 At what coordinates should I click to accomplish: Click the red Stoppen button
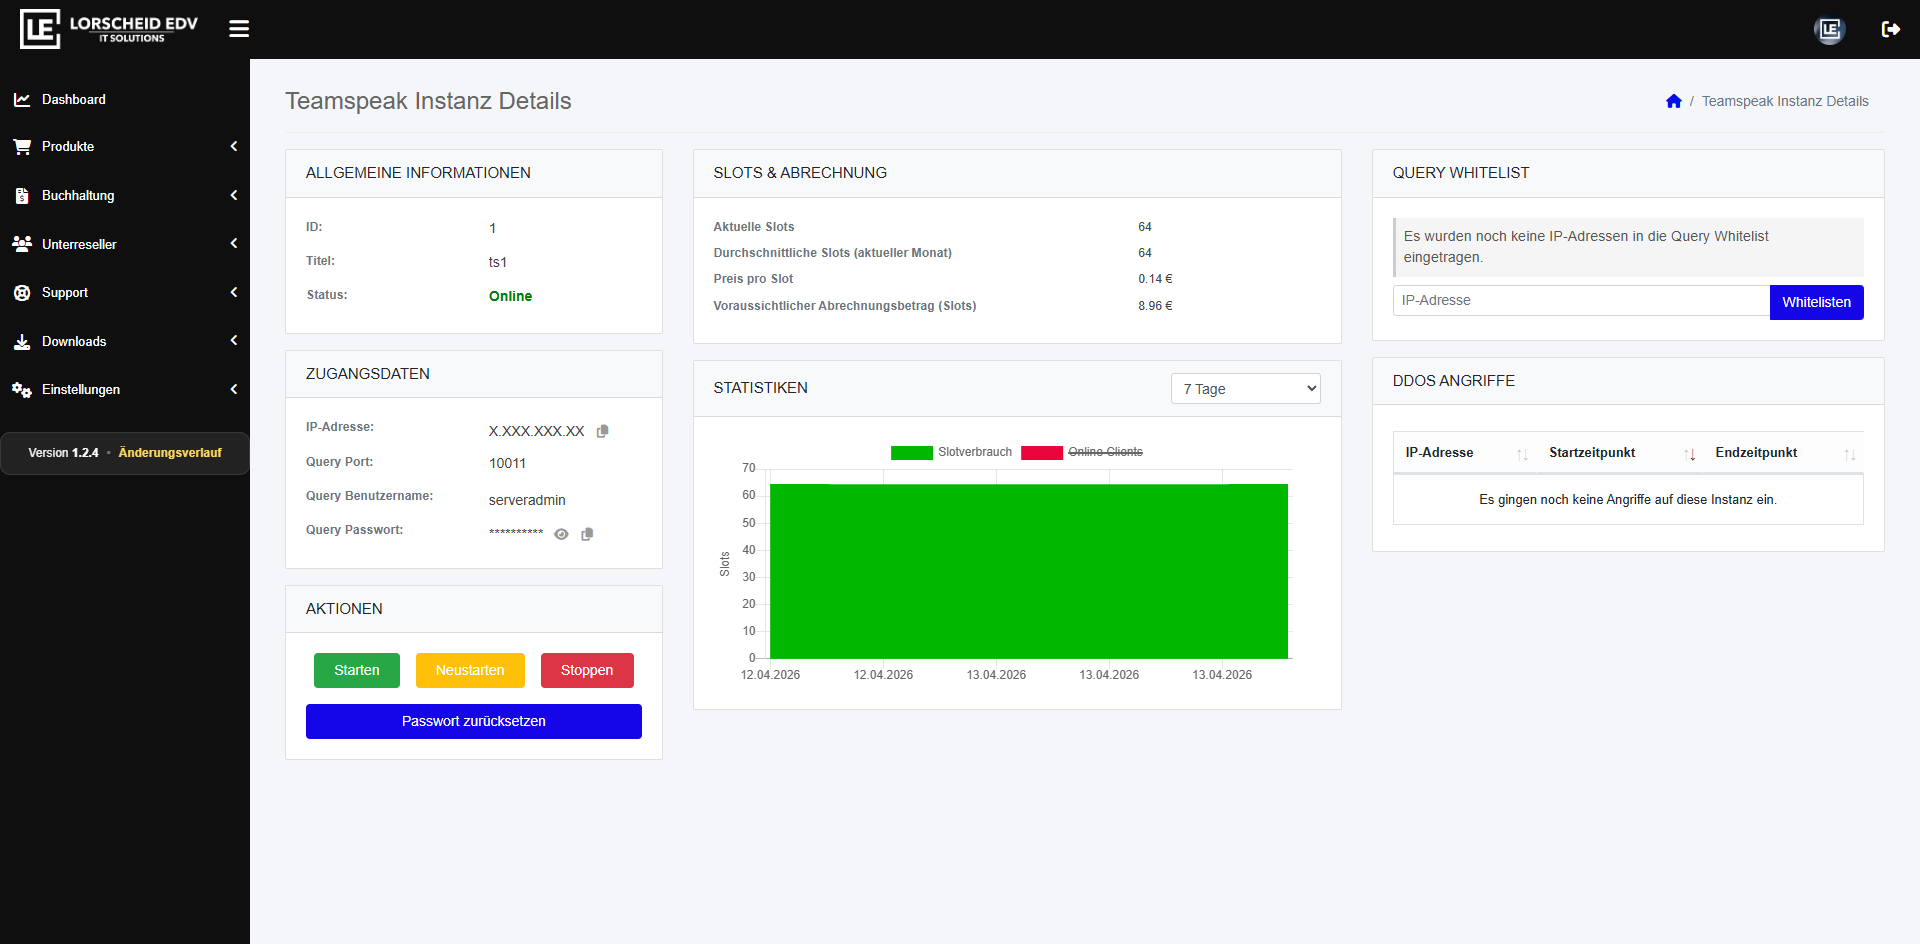pyautogui.click(x=587, y=670)
